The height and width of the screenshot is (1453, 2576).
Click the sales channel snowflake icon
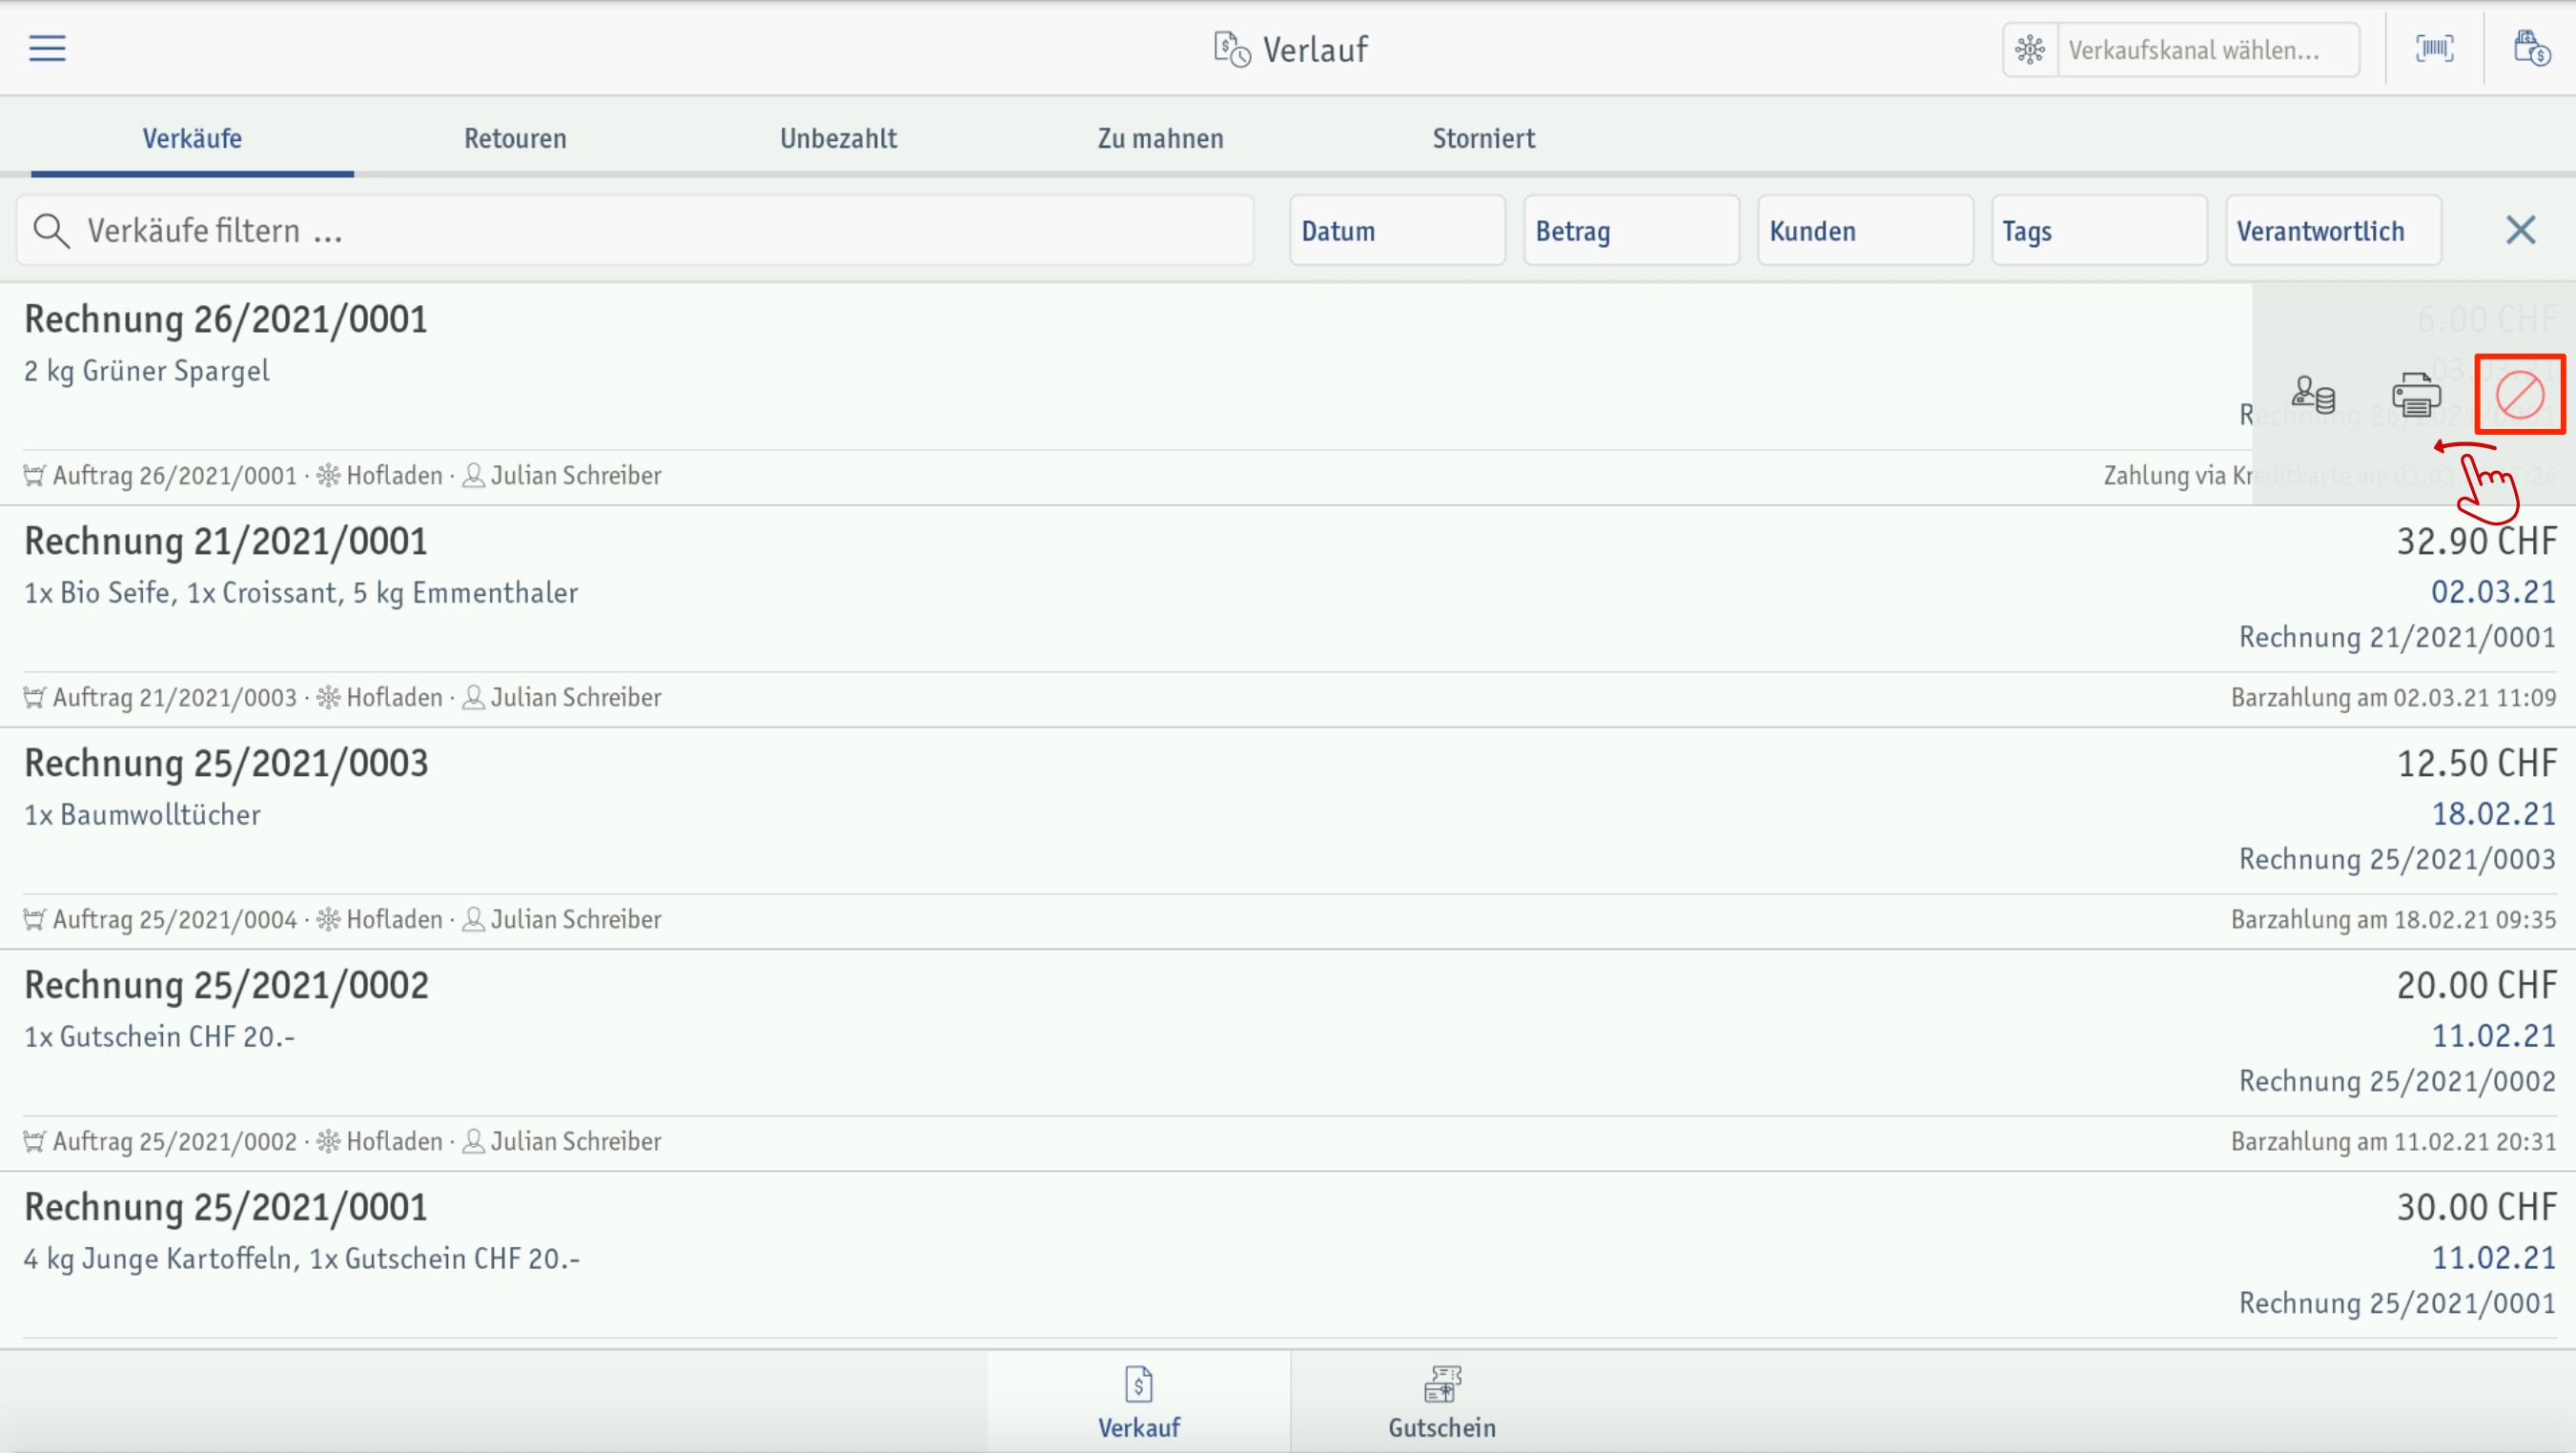(2030, 49)
